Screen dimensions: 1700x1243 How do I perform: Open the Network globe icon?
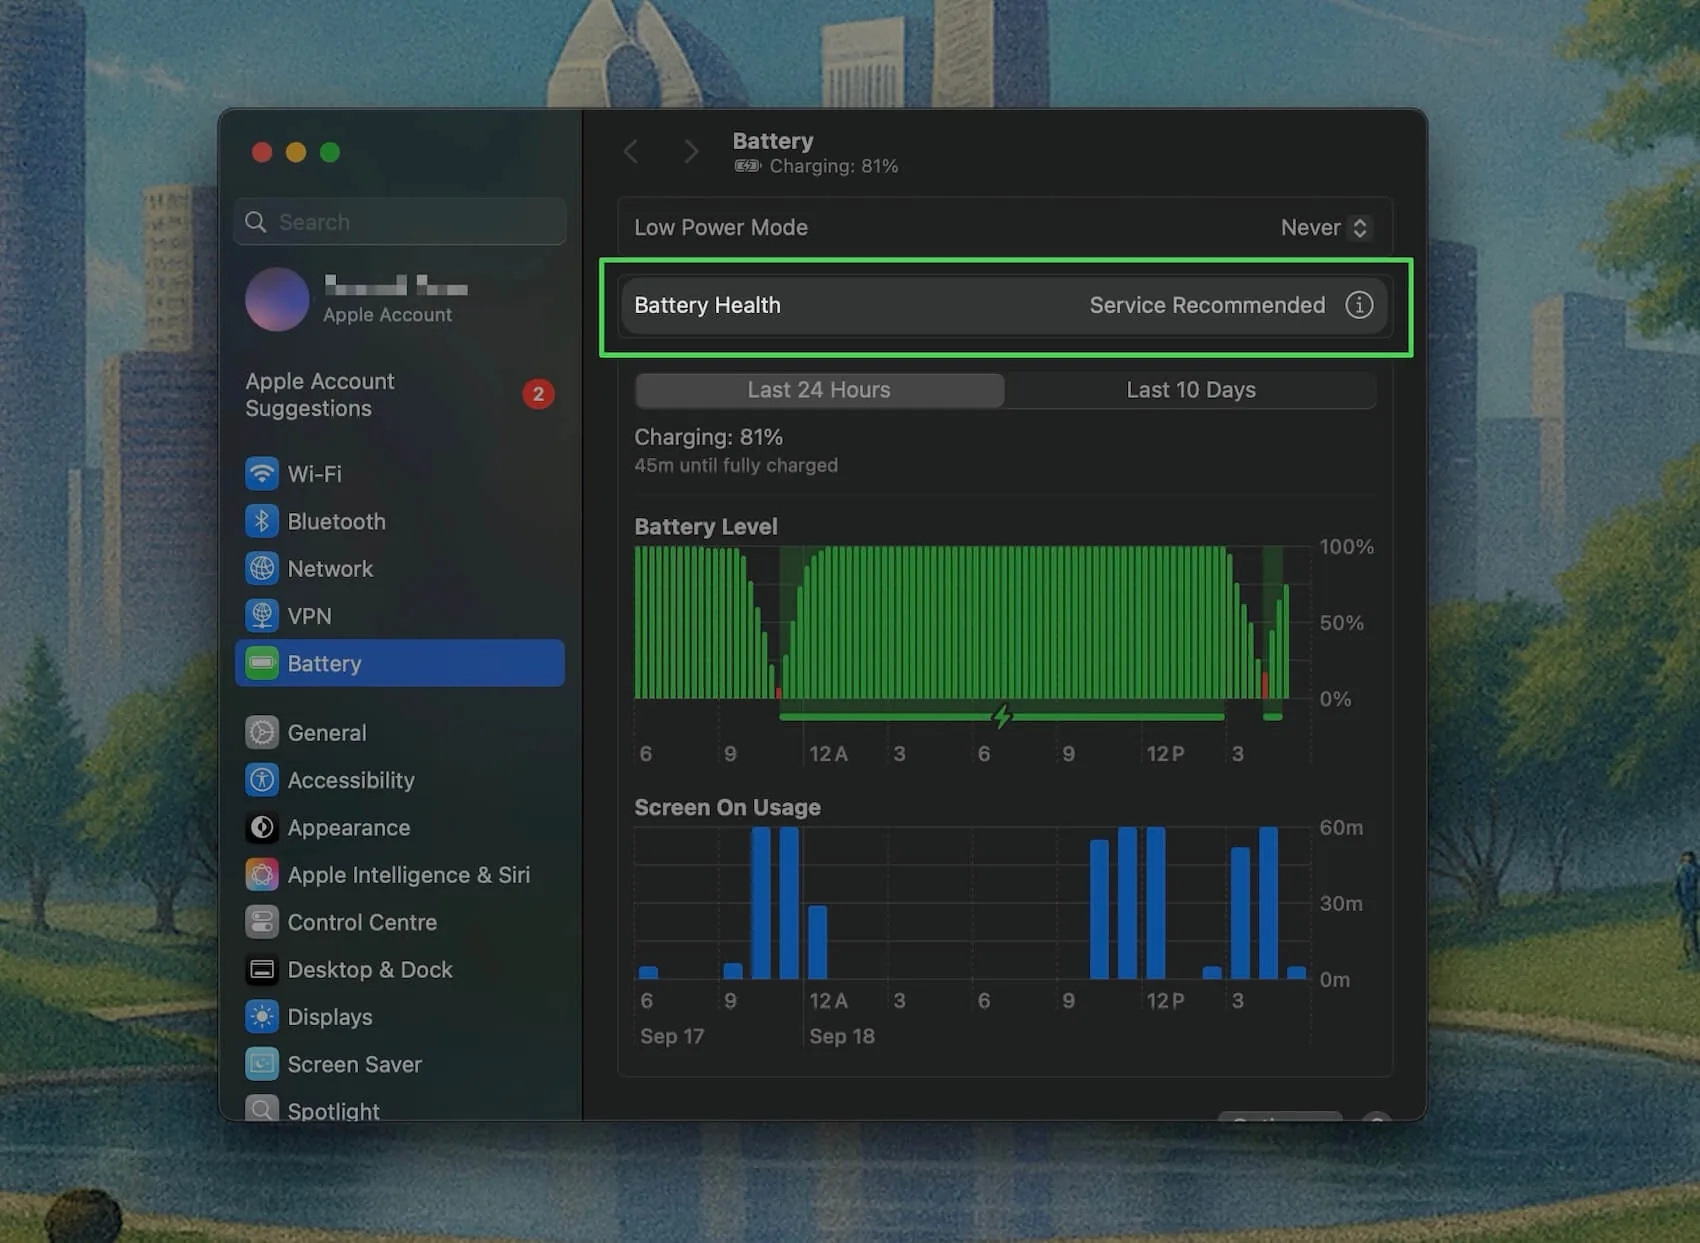point(262,568)
